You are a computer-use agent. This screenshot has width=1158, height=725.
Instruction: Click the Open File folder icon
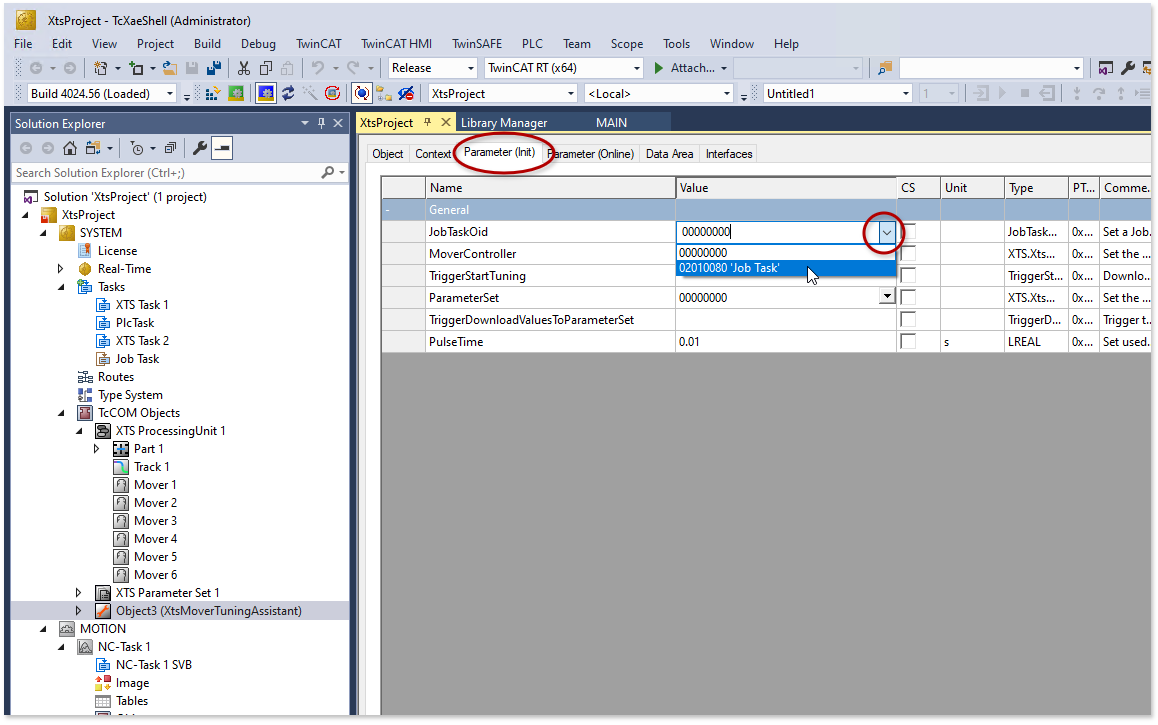(169, 68)
